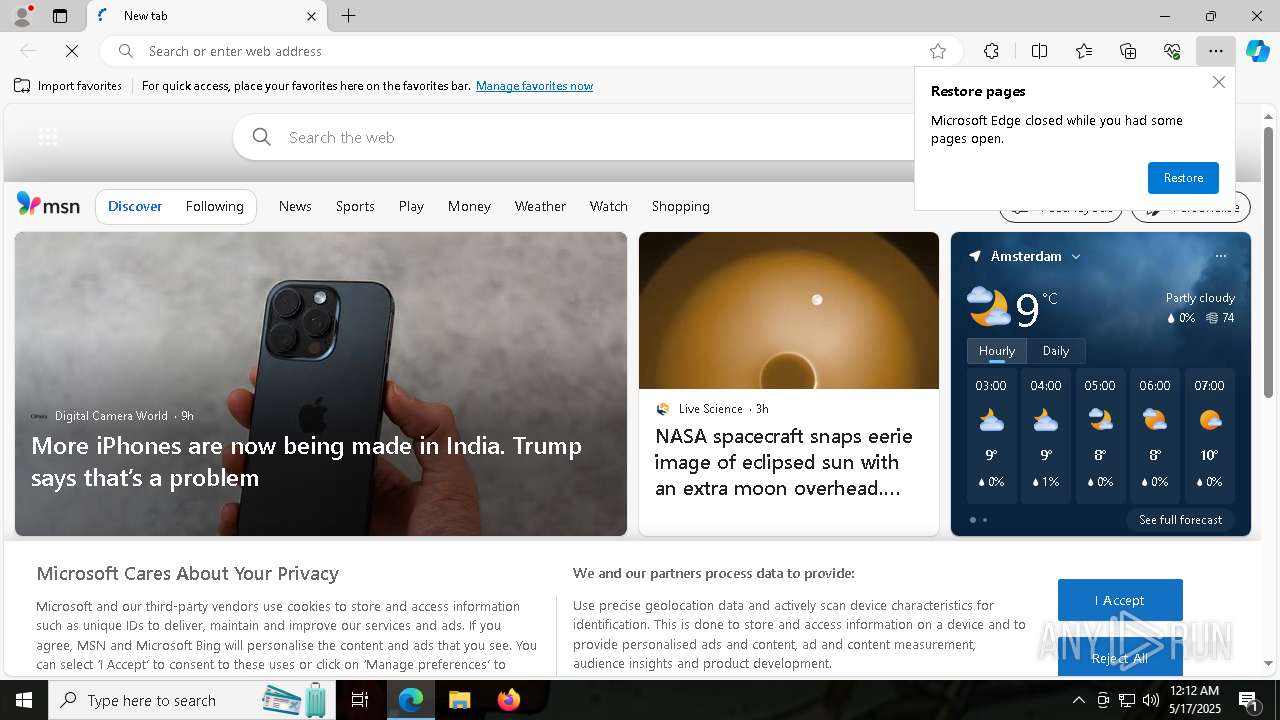The image size is (1280, 720).
Task: Open the Extensions puzzle icon
Action: point(991,51)
